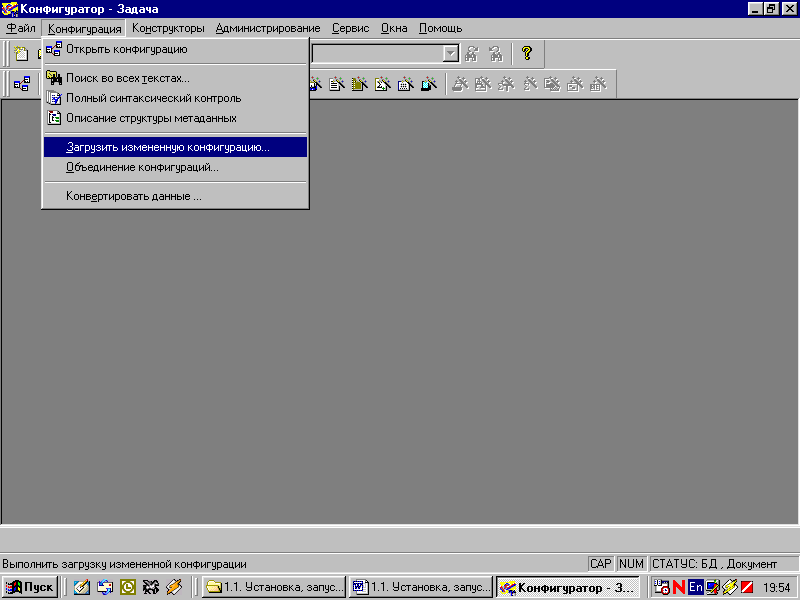Click the 19:54 system clock
The width and height of the screenshot is (800, 600).
pyautogui.click(x=777, y=588)
